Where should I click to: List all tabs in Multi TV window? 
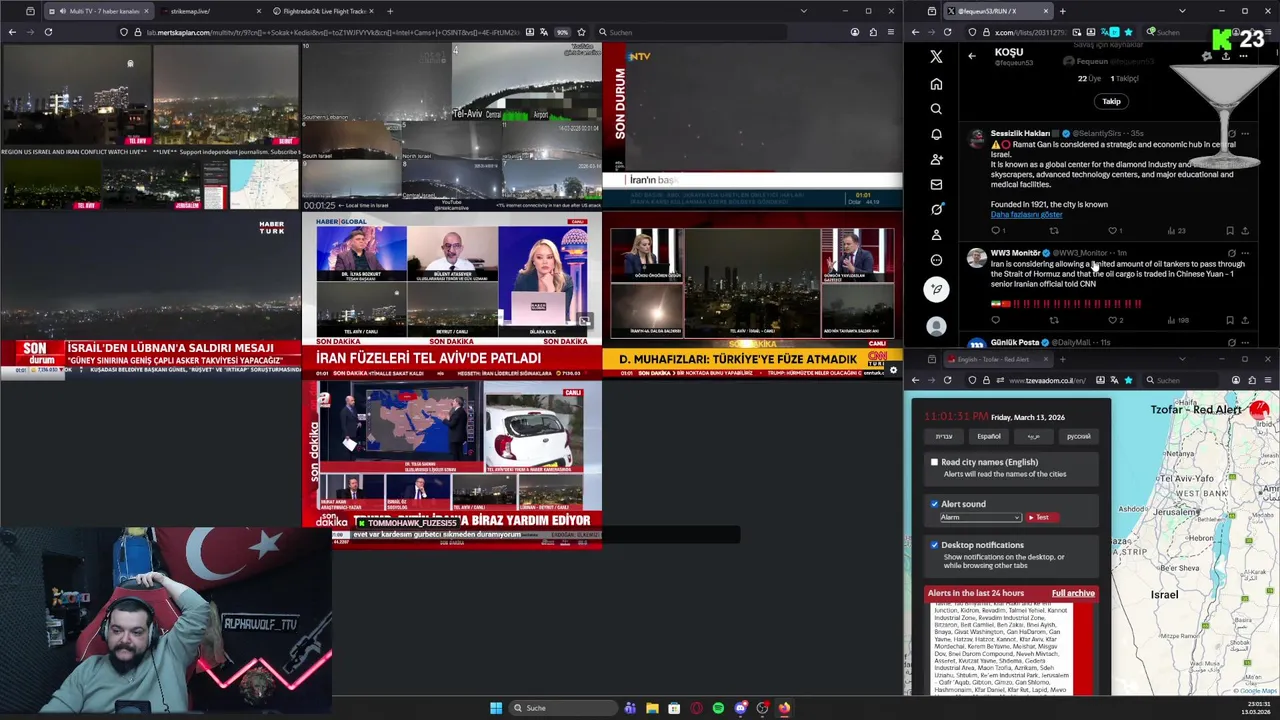803,11
